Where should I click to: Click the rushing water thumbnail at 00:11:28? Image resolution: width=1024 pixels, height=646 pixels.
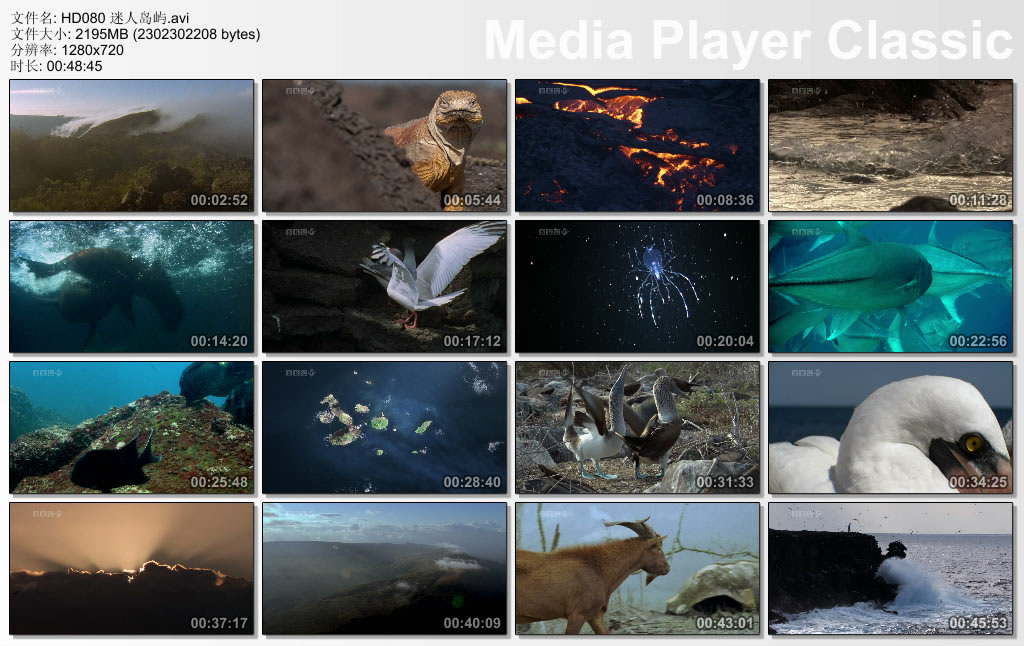point(890,146)
